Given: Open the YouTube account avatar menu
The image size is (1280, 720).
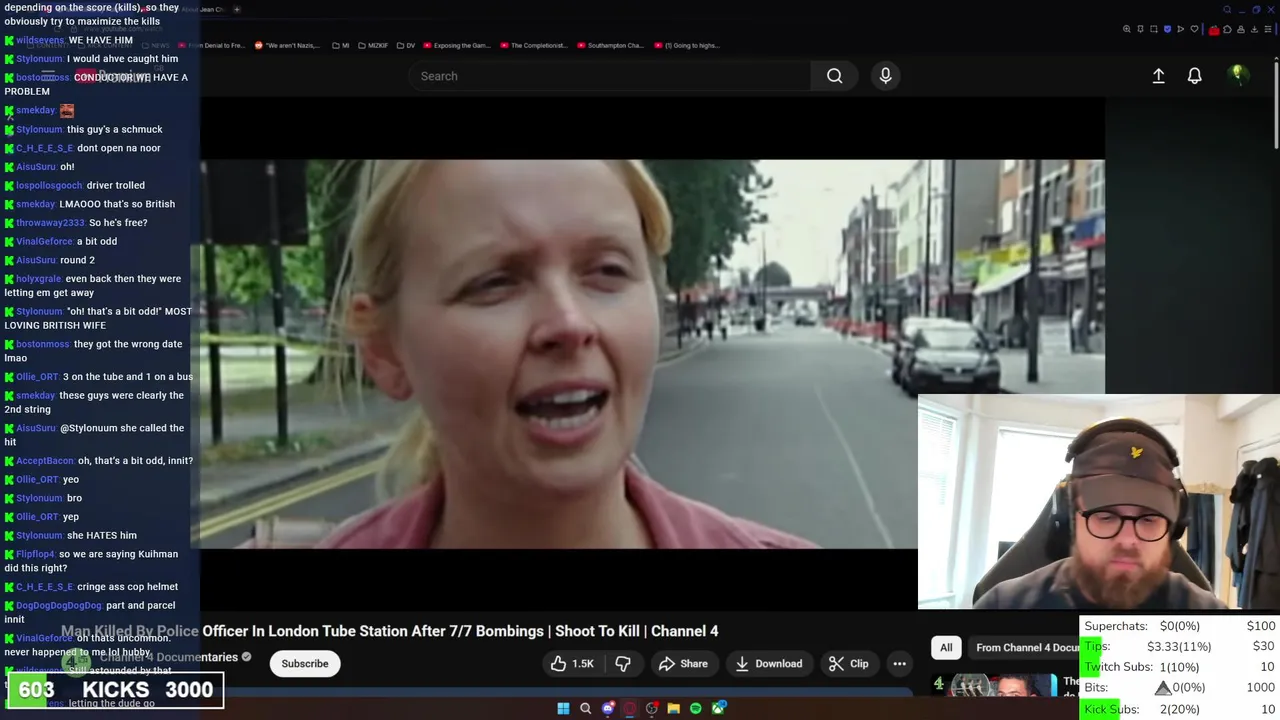Looking at the screenshot, I should 1238,75.
